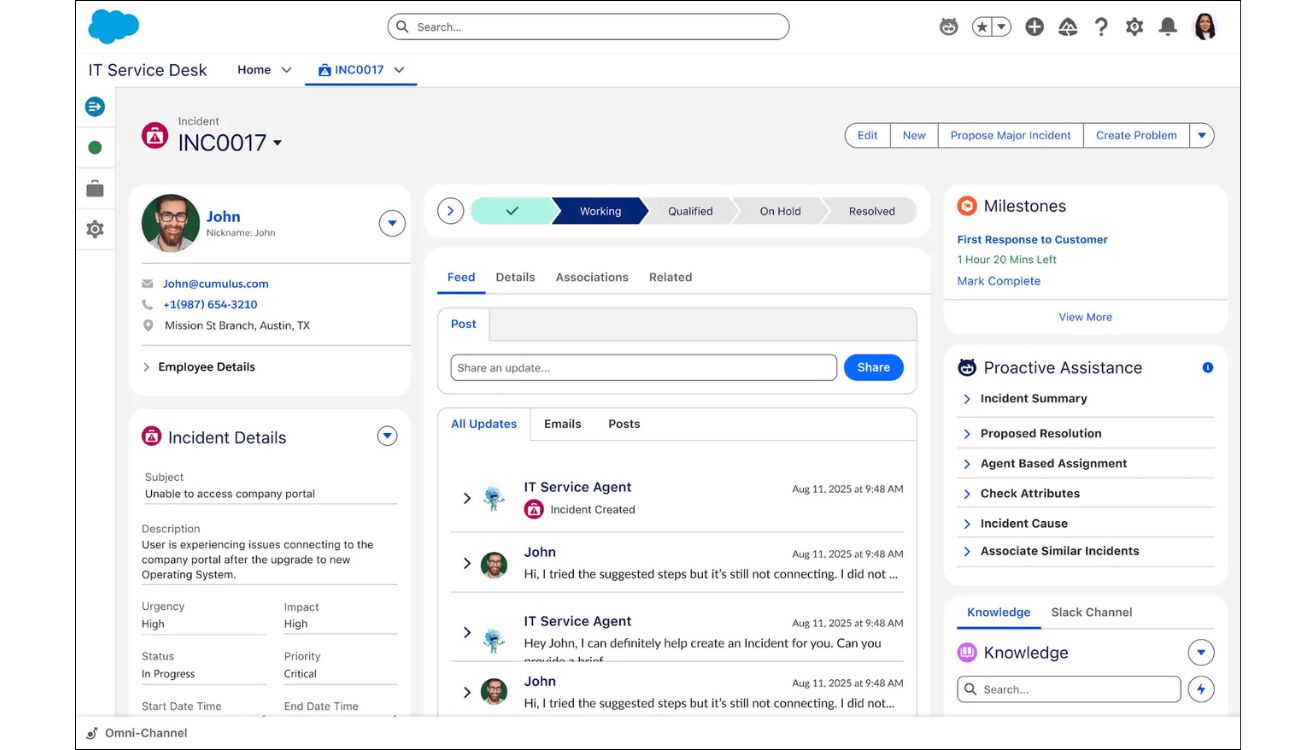Open the global create plus icon
Image resolution: width=1300 pixels, height=750 pixels.
tap(1034, 27)
